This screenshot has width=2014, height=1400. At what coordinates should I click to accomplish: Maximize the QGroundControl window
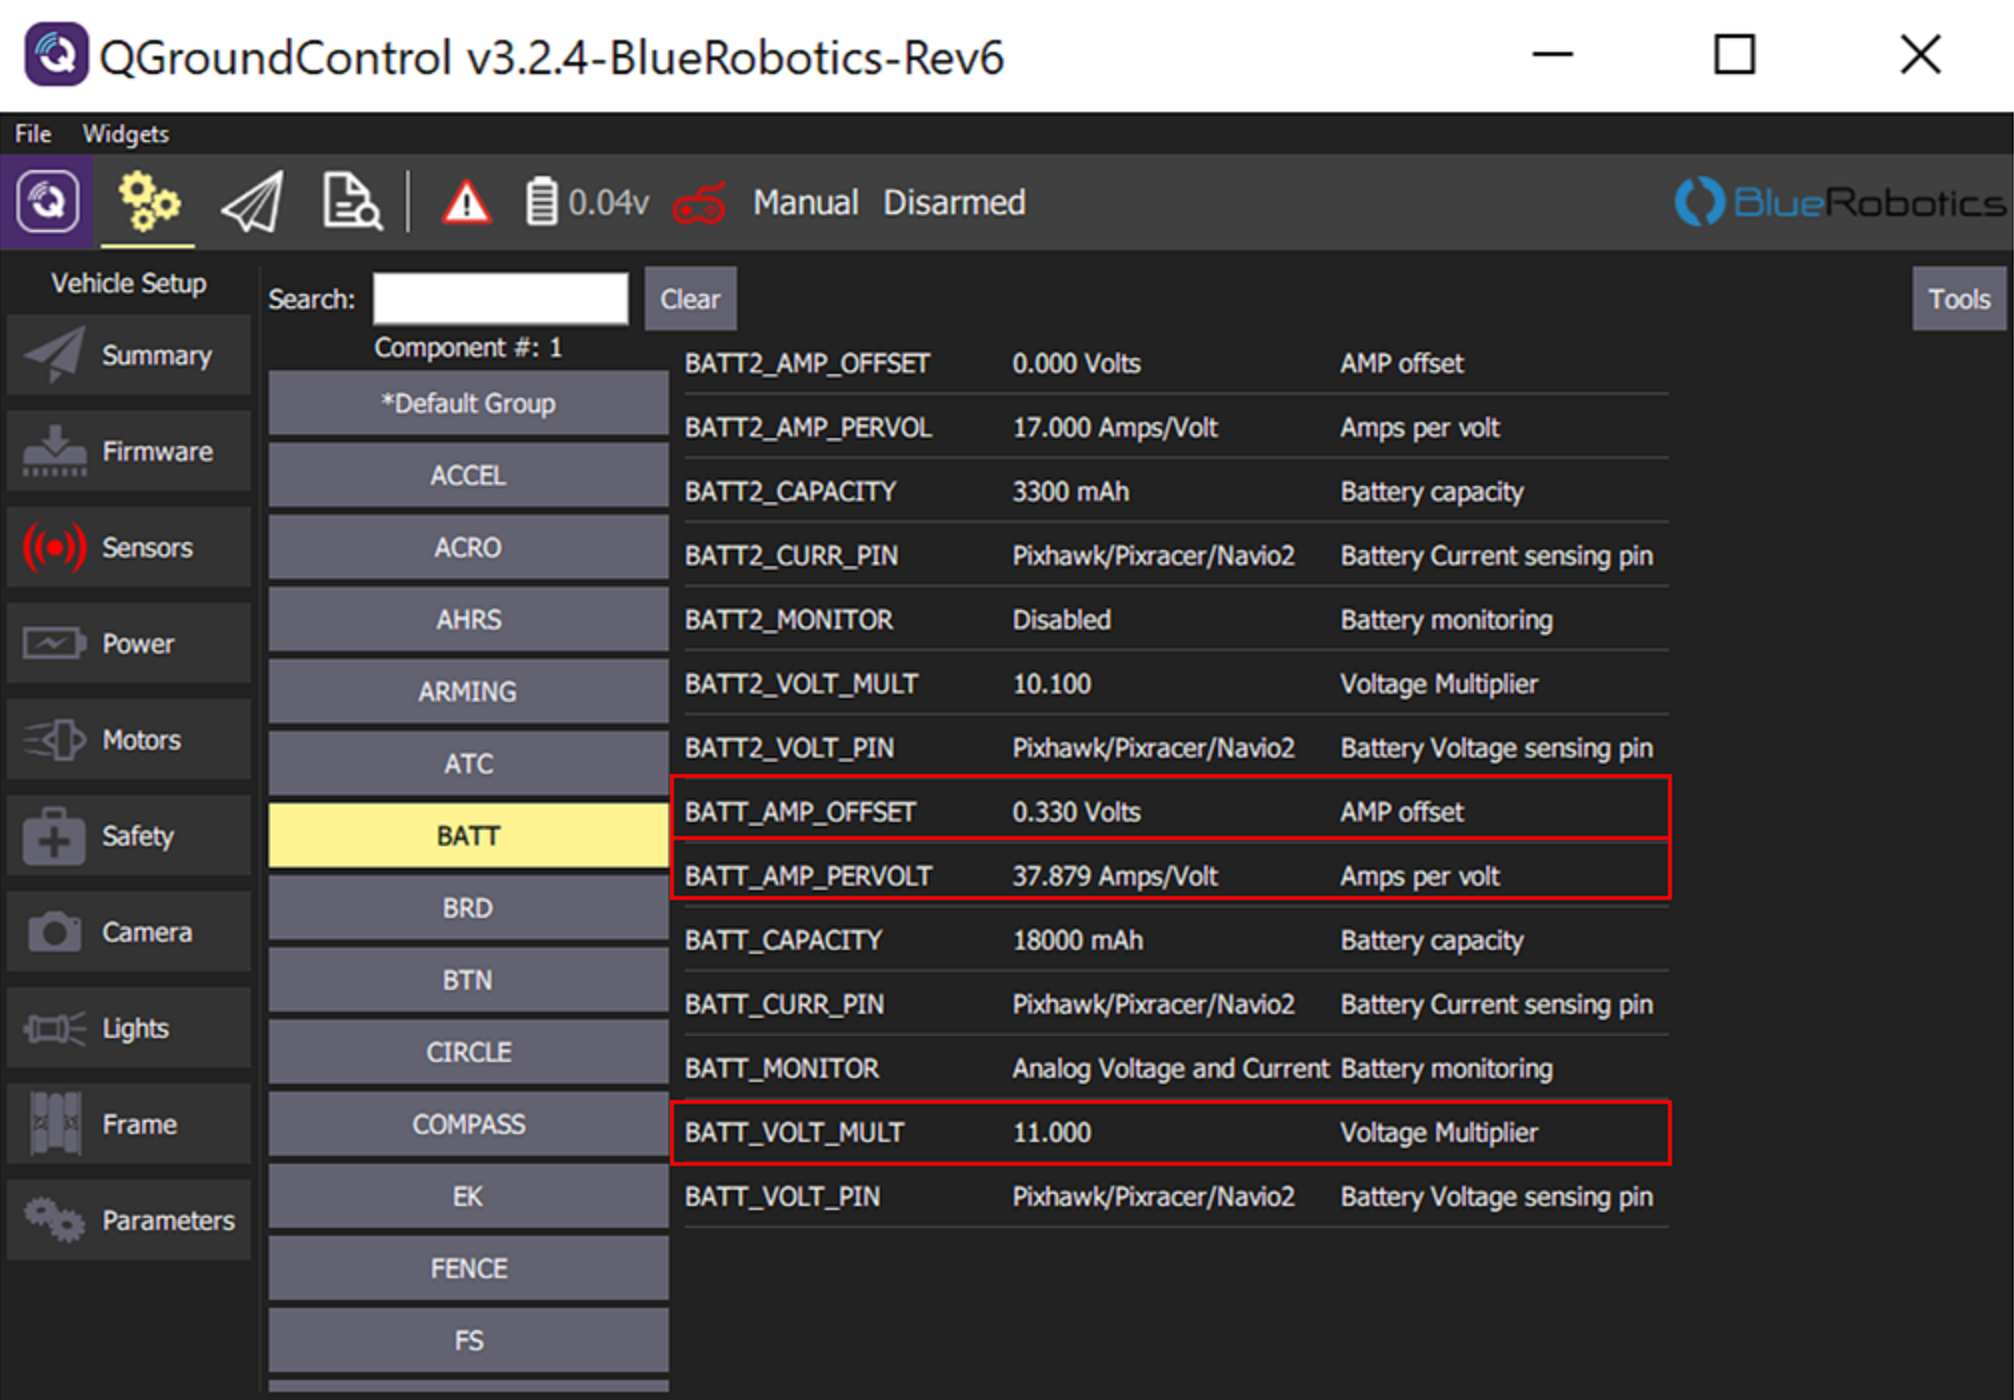1734,54
